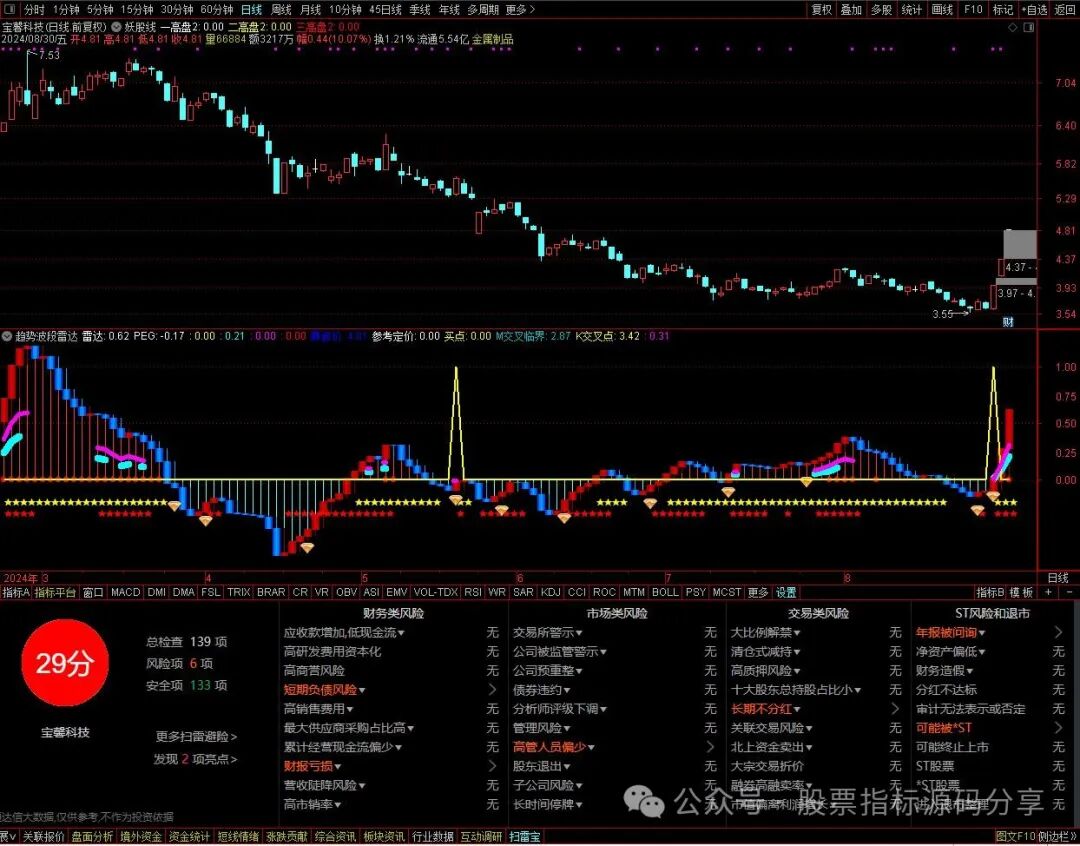The width and height of the screenshot is (1080, 846).
Task: Open the 更多 periods dropdown
Action: (520, 10)
